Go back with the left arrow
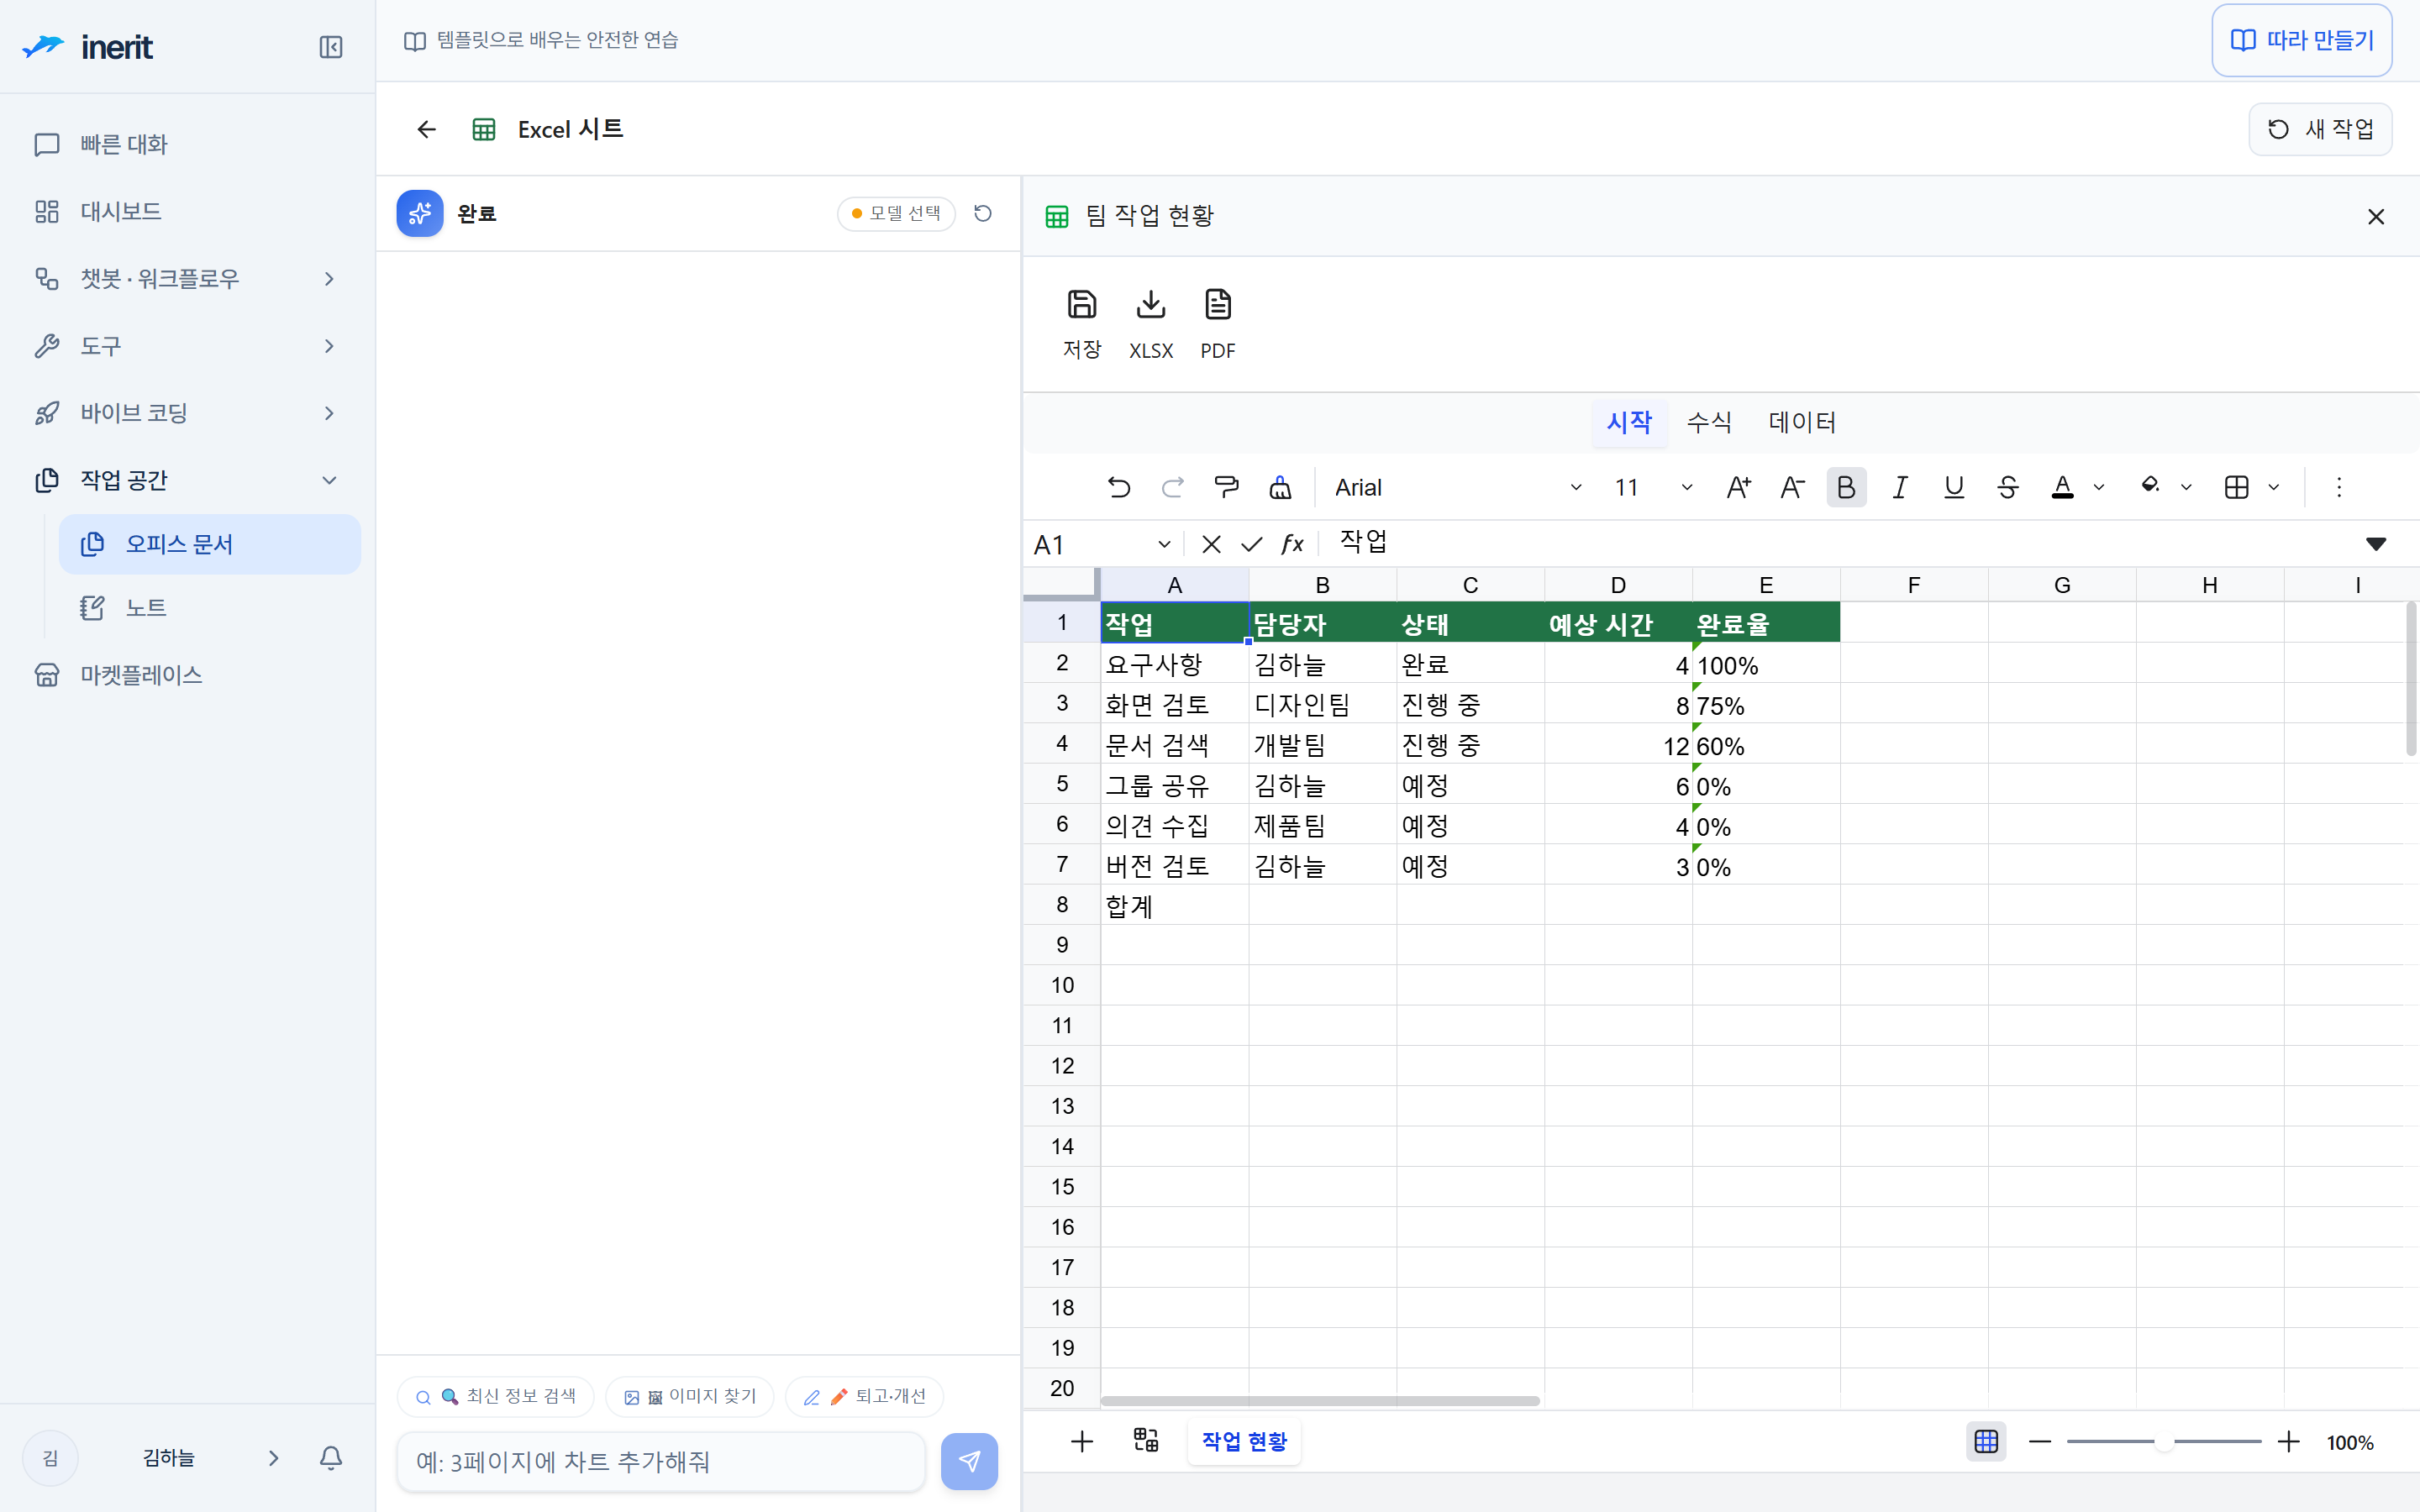 tap(427, 129)
